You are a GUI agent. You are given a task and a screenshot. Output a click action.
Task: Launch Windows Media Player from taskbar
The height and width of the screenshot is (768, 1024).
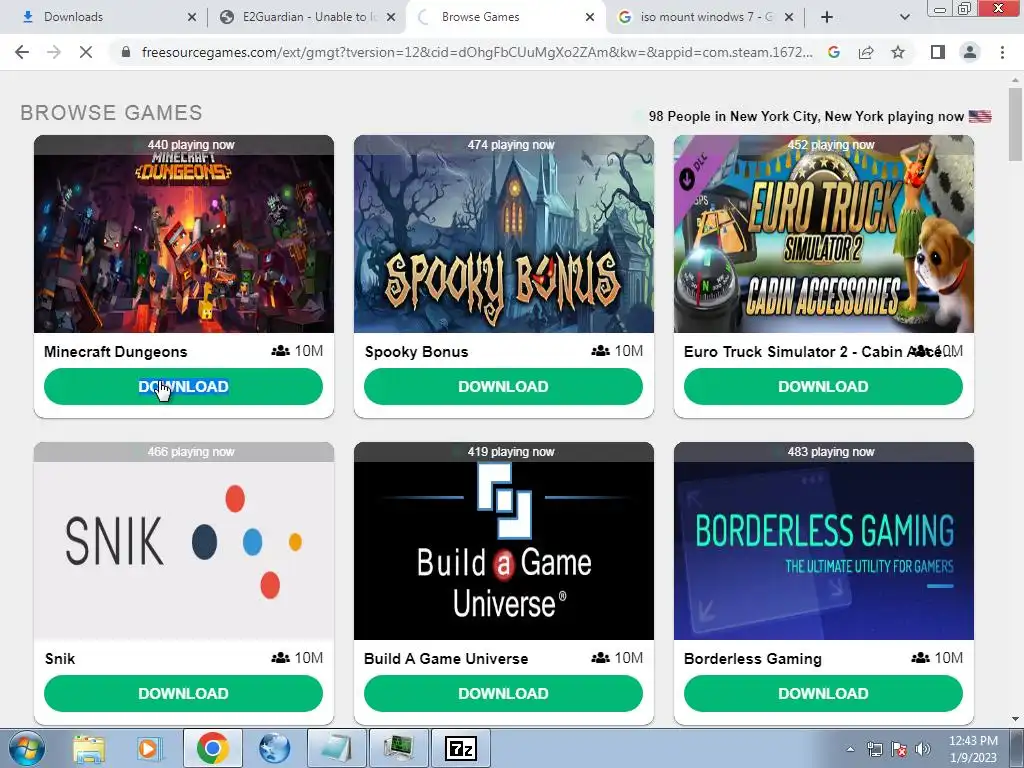[150, 748]
